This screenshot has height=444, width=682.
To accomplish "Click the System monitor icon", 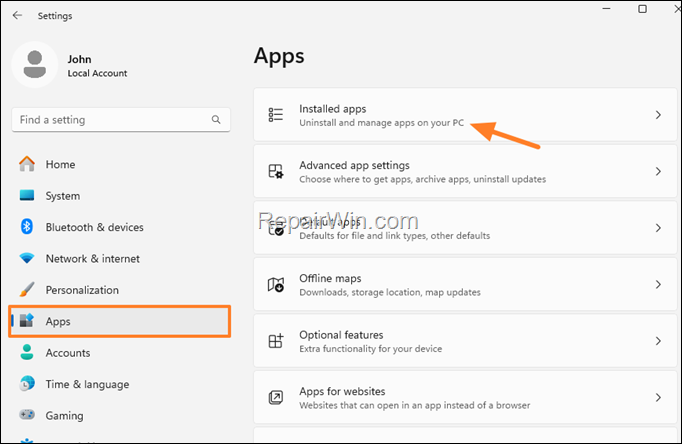I will [27, 195].
